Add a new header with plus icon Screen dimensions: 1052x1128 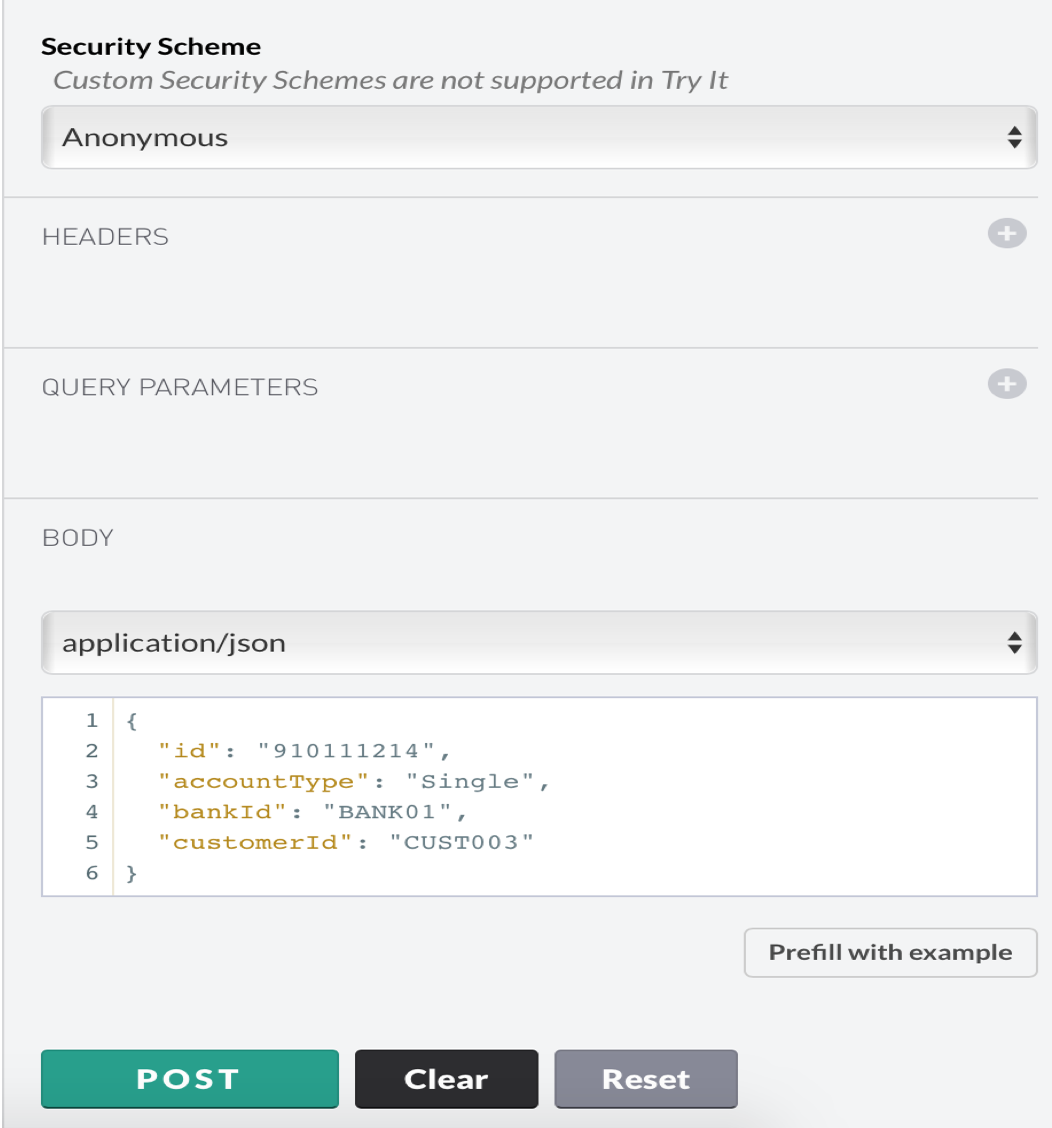(1007, 234)
